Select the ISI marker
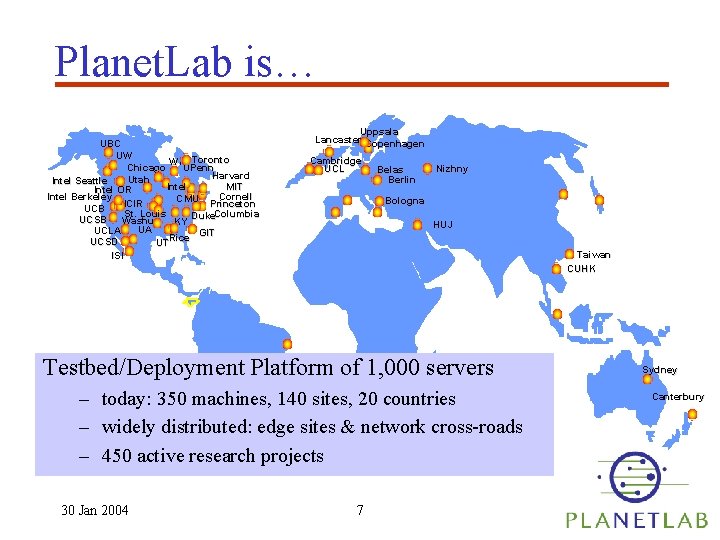This screenshot has height=540, width=720. tap(129, 251)
